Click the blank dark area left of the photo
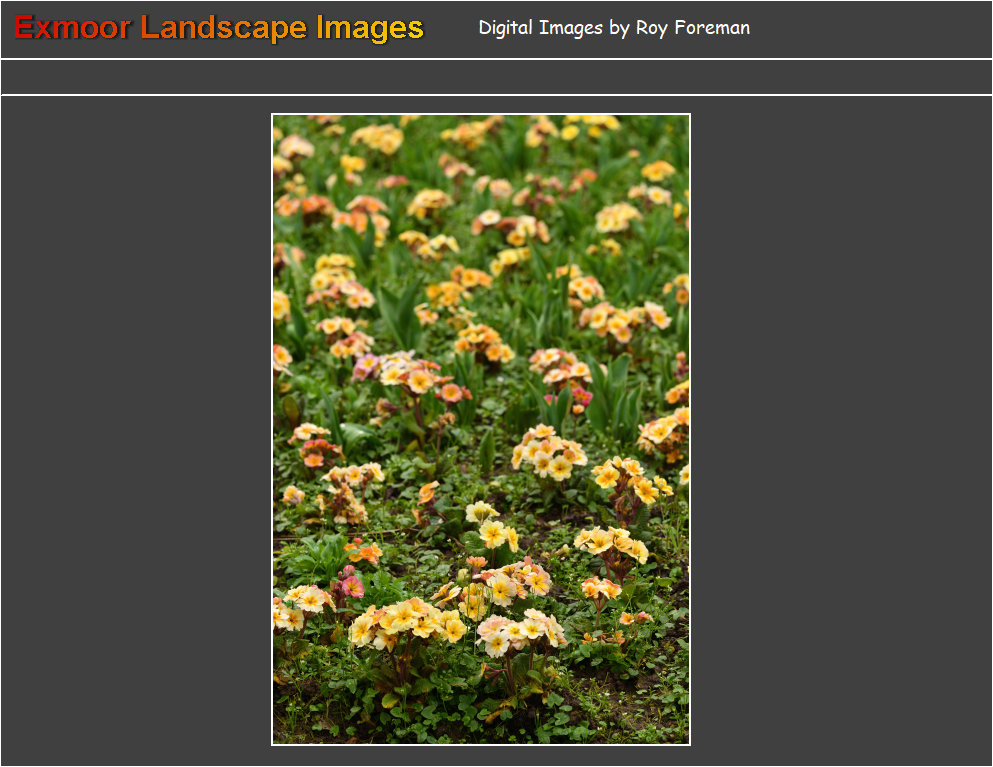 coord(135,430)
